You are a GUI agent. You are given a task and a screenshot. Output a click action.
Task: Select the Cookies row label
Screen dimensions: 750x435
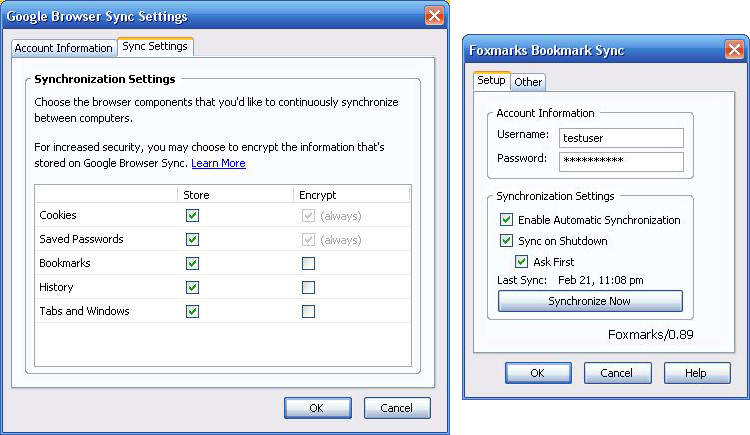coord(58,215)
